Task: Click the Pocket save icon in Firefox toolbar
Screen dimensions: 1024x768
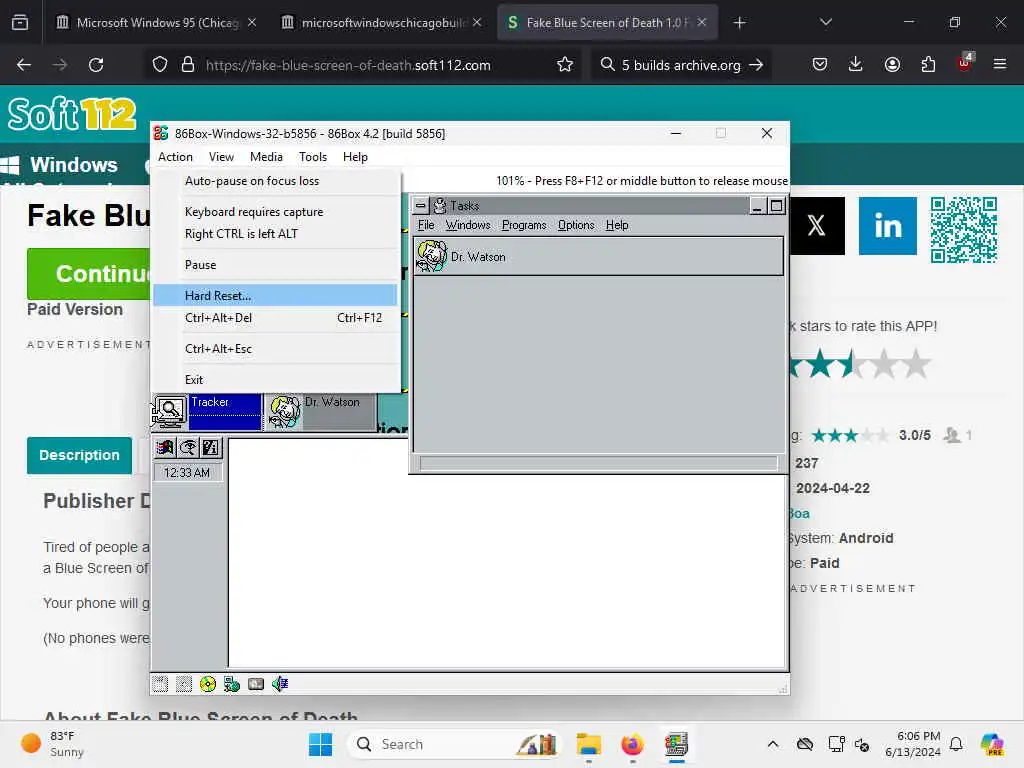Action: coord(820,65)
